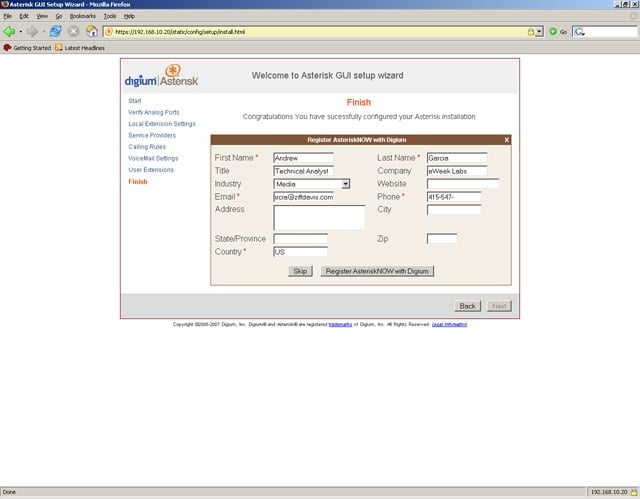Open the Industry dropdown menu

coord(346,184)
